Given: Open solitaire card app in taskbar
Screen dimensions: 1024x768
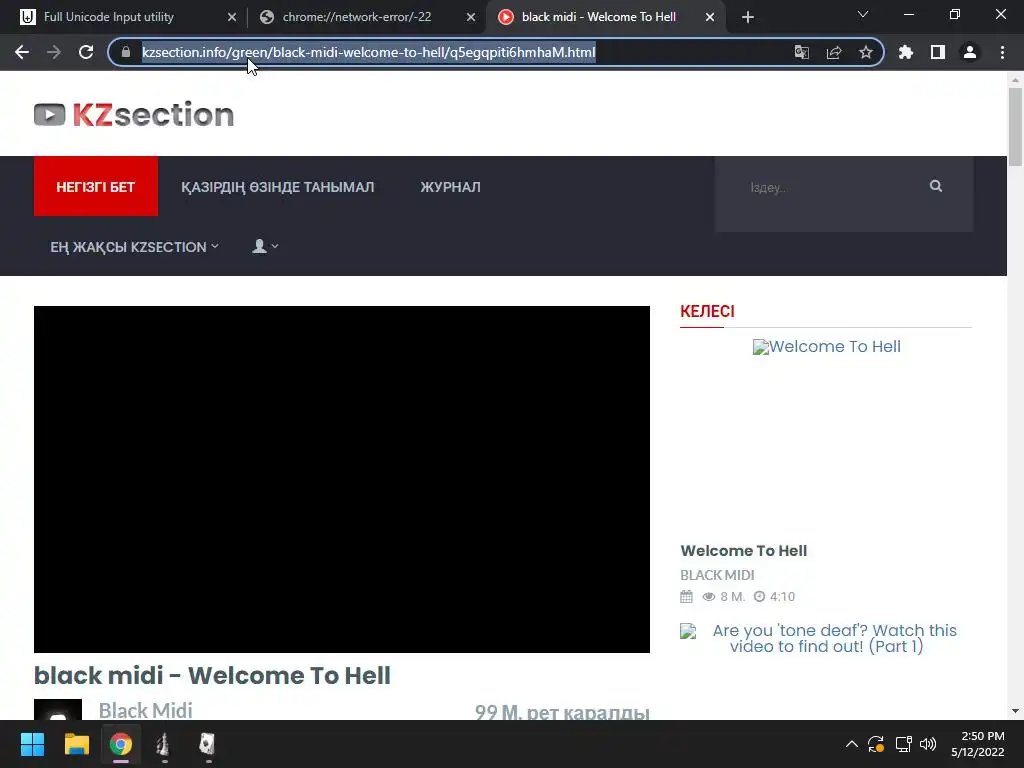Looking at the screenshot, I should click(208, 744).
